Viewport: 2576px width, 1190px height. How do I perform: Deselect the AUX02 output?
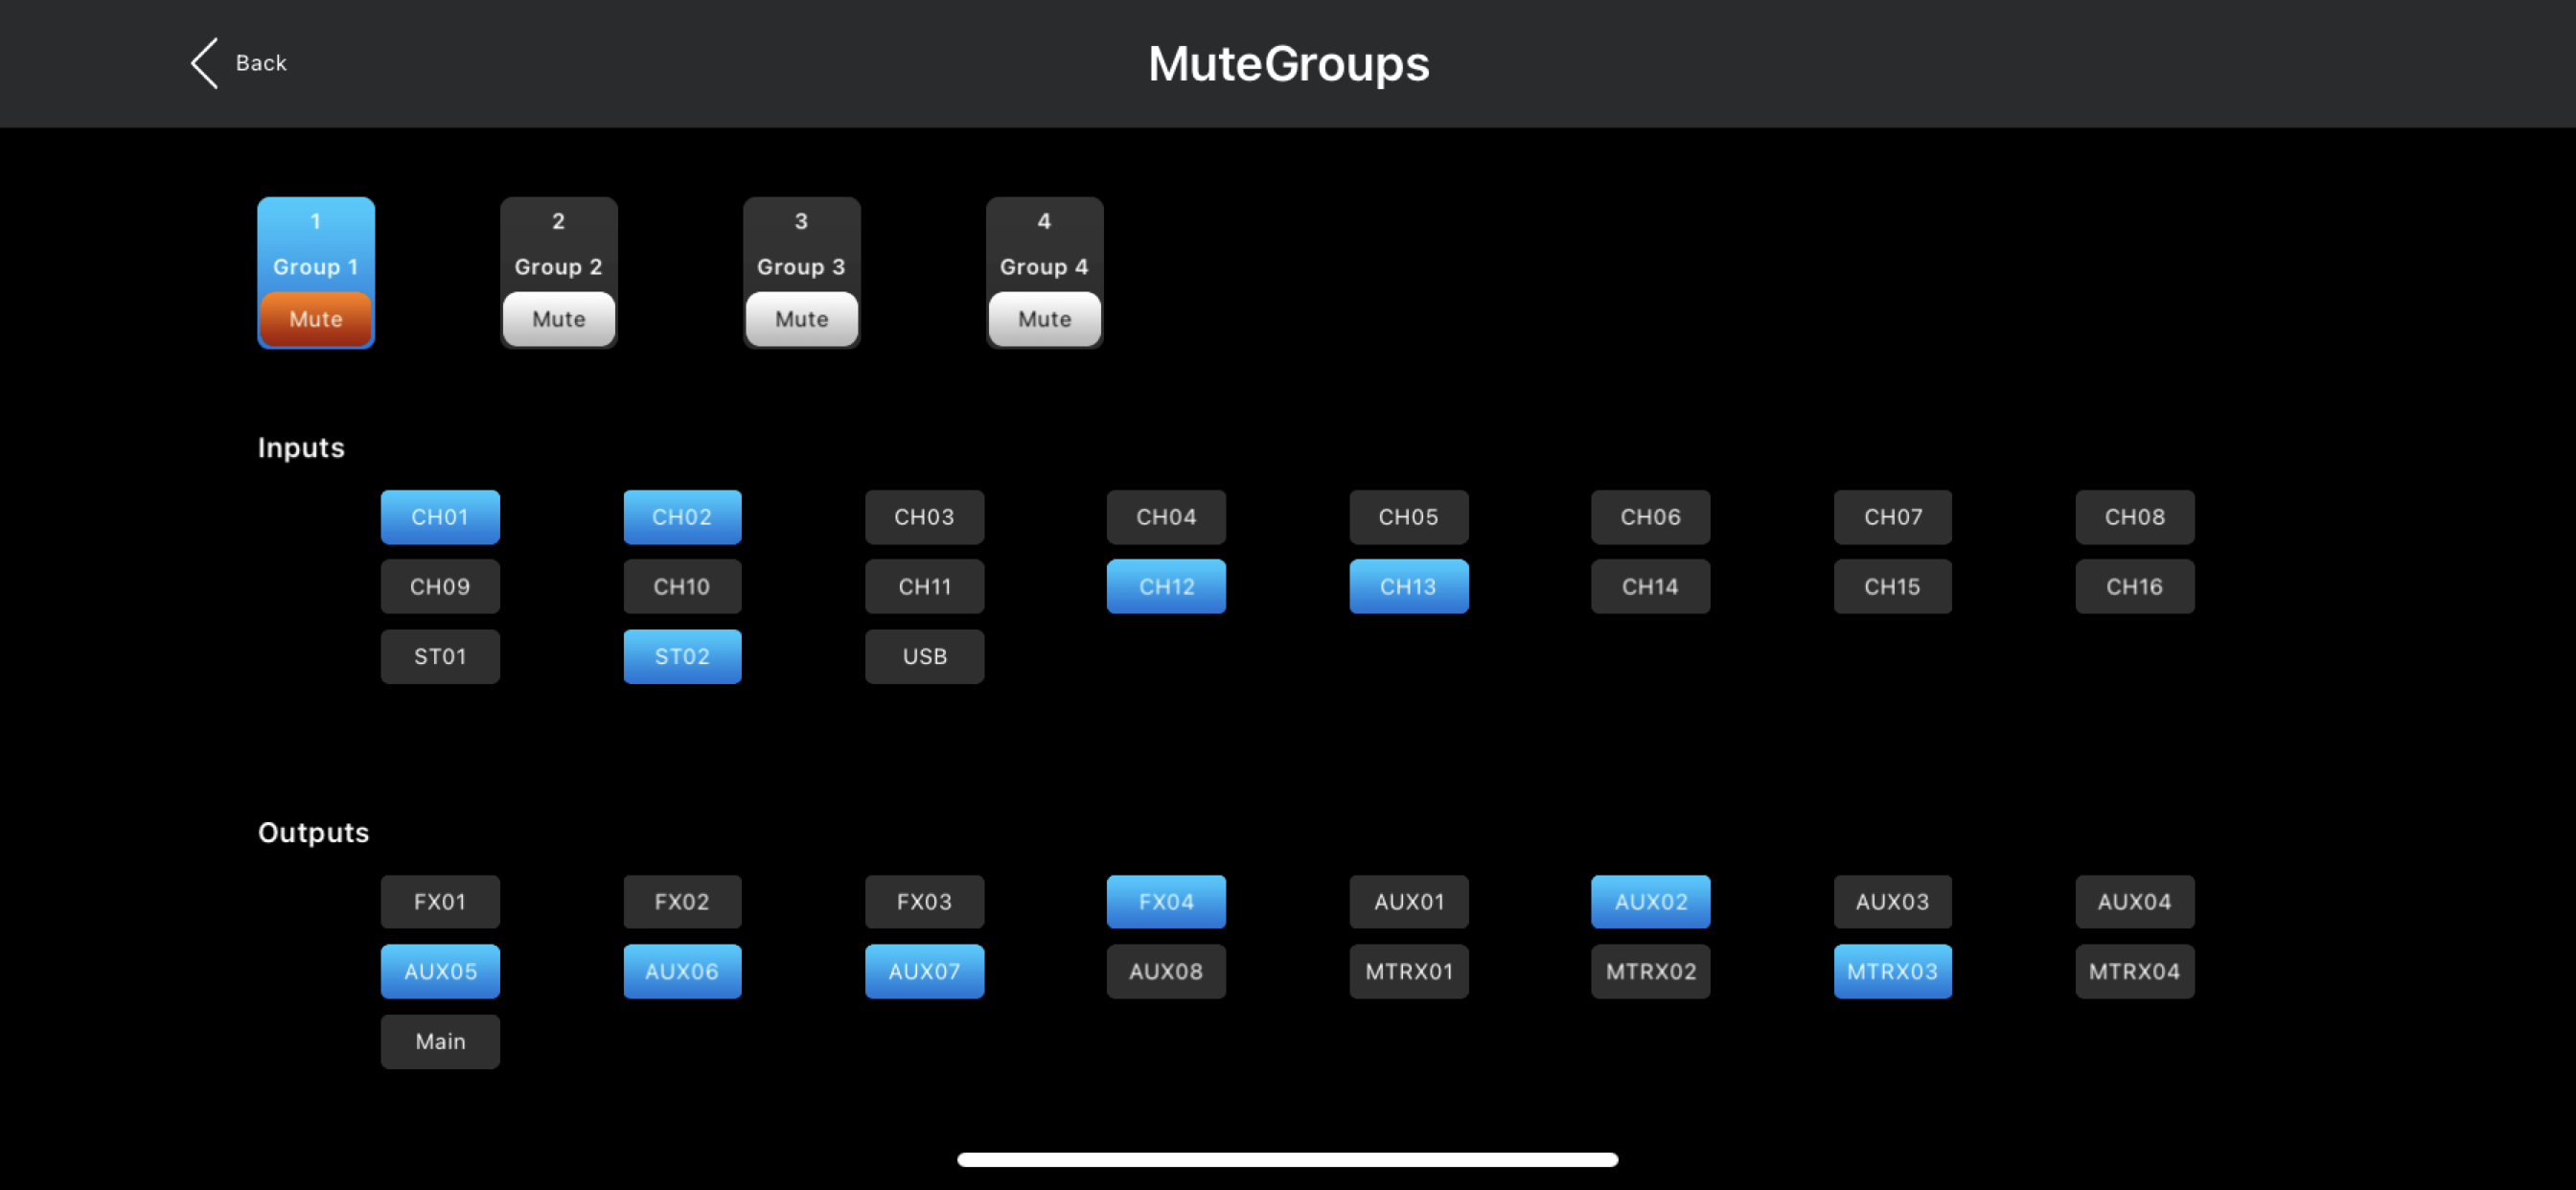pyautogui.click(x=1650, y=902)
